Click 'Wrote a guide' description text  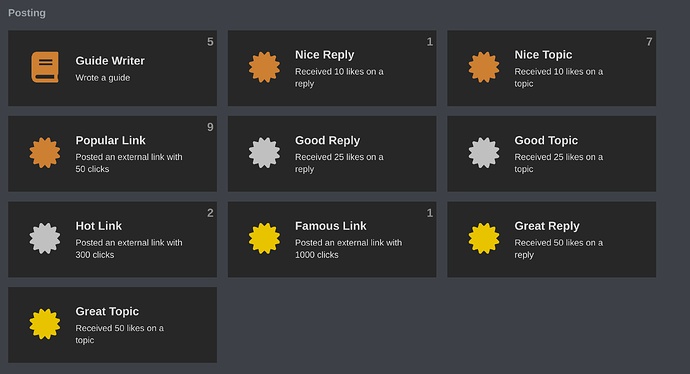click(x=103, y=78)
